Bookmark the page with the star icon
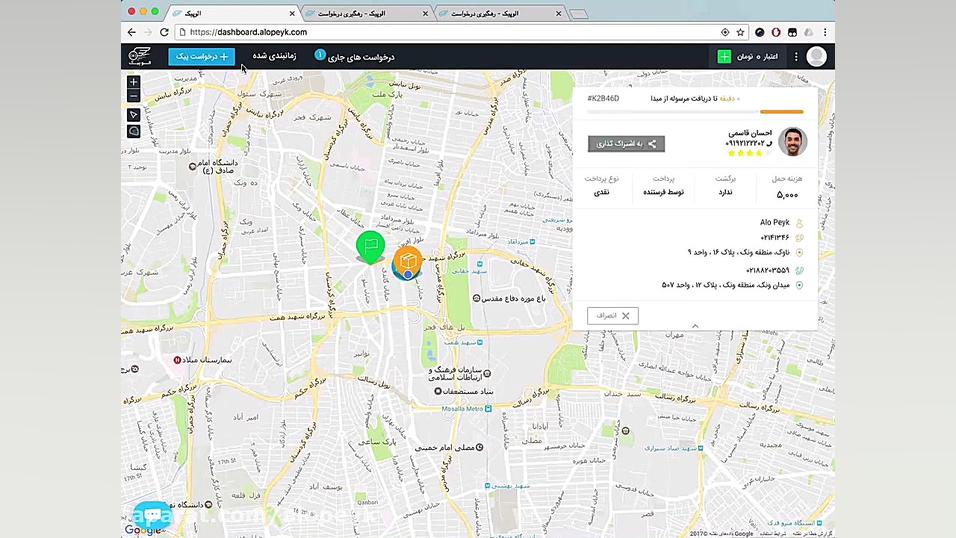956x538 pixels. pyautogui.click(x=740, y=32)
